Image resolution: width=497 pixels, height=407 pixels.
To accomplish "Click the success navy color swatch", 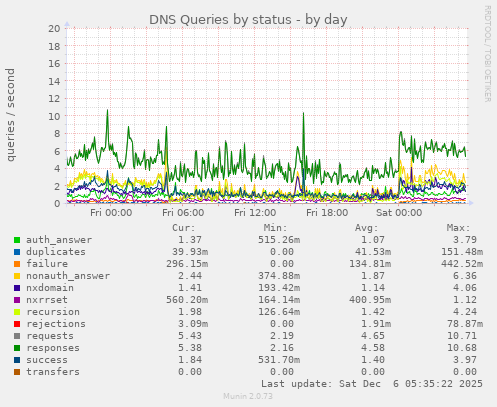I will pyautogui.click(x=17, y=360).
